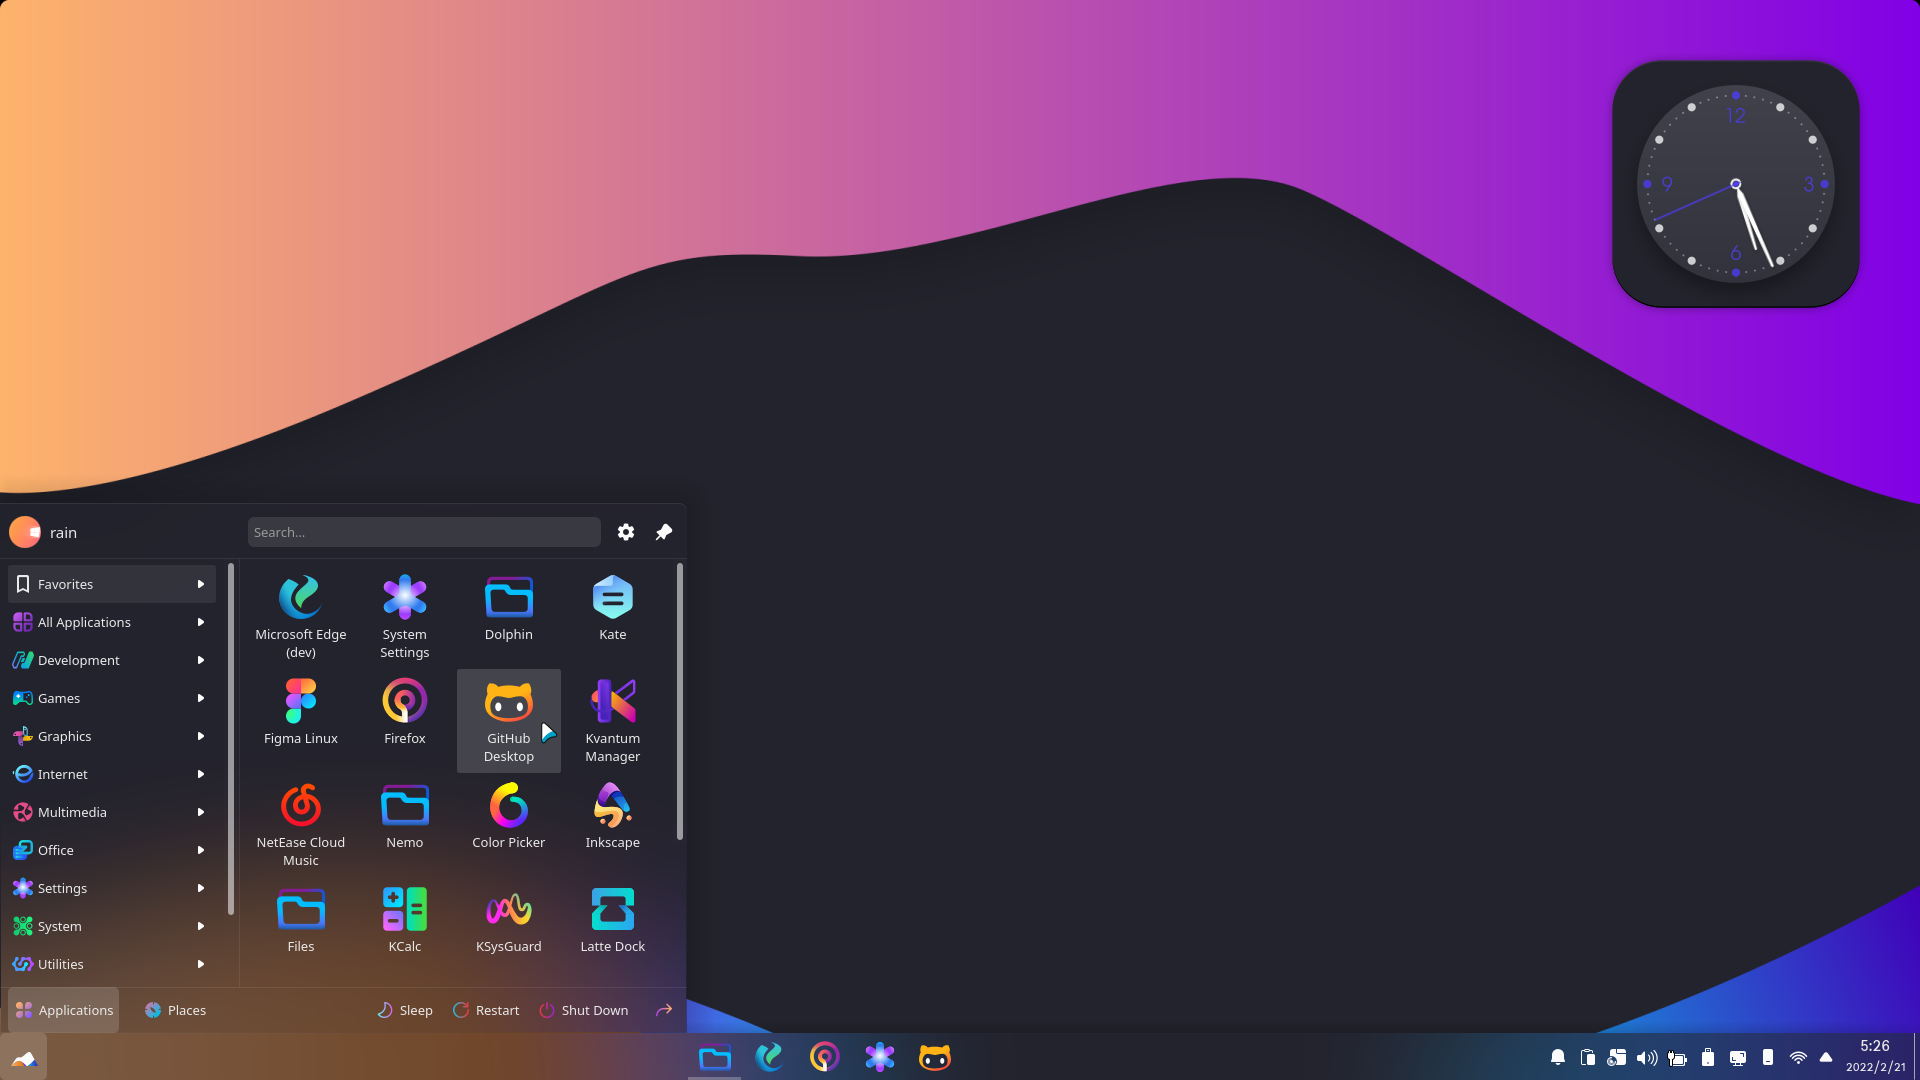
Task: Open the clipboard tray icon
Action: (x=1588, y=1057)
